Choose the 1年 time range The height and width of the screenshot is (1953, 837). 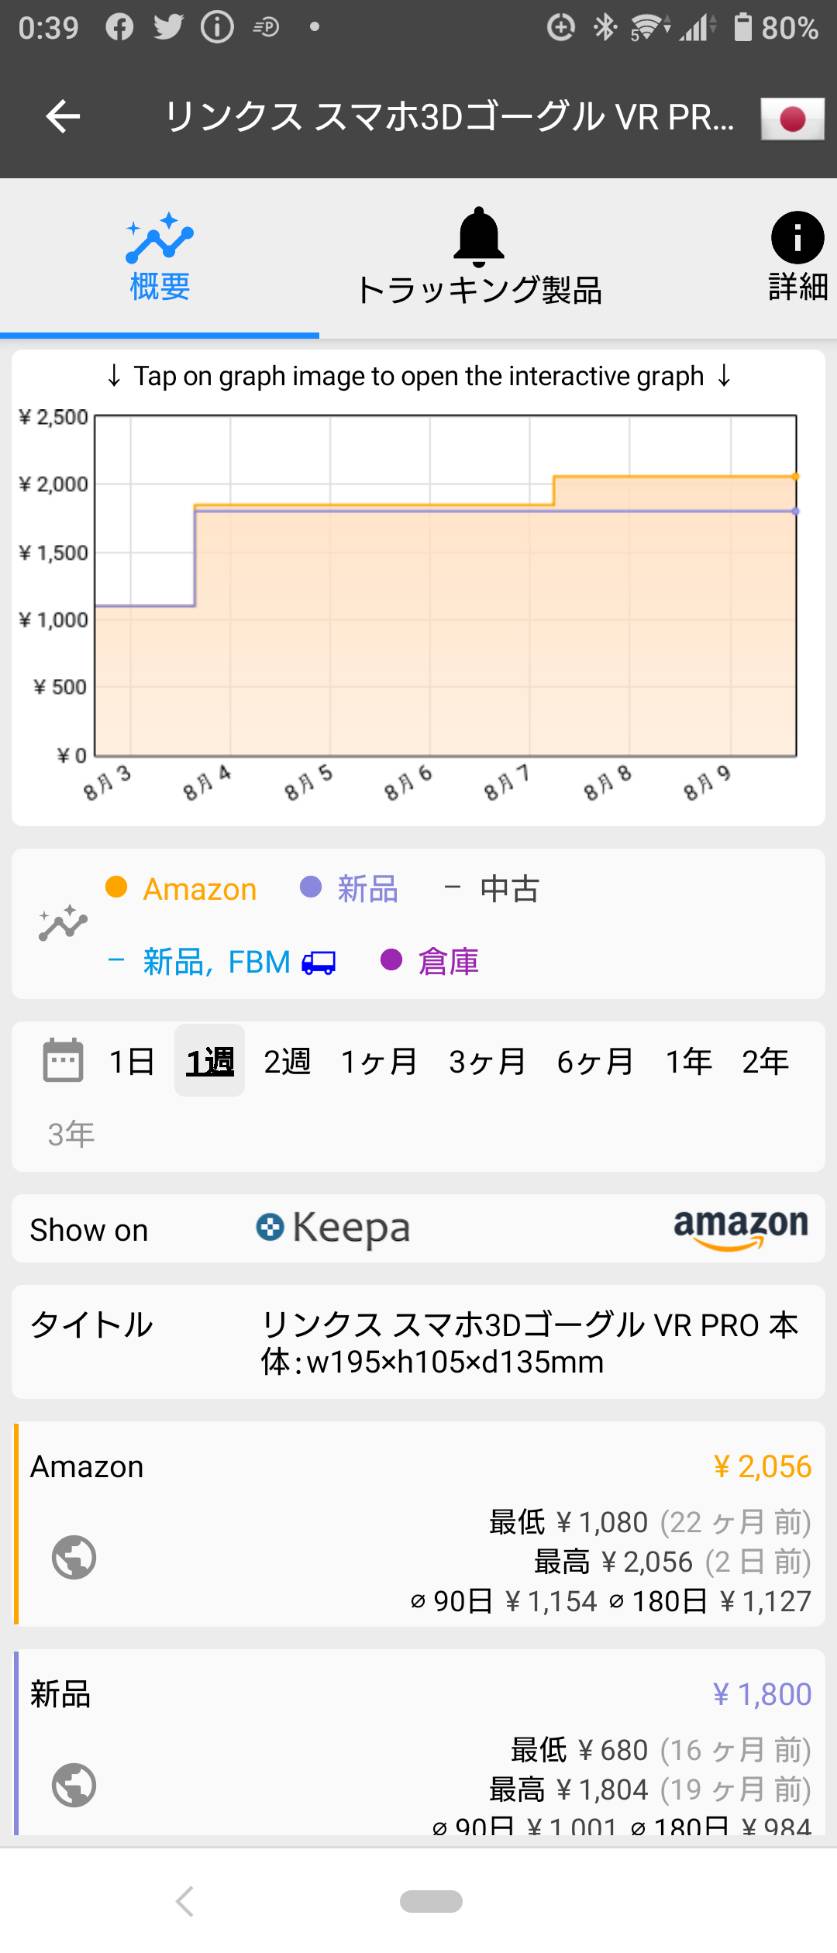[689, 1061]
